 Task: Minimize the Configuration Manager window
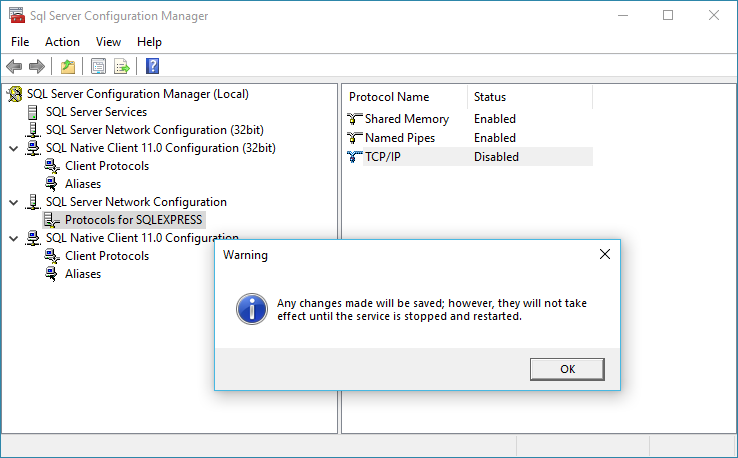point(623,15)
